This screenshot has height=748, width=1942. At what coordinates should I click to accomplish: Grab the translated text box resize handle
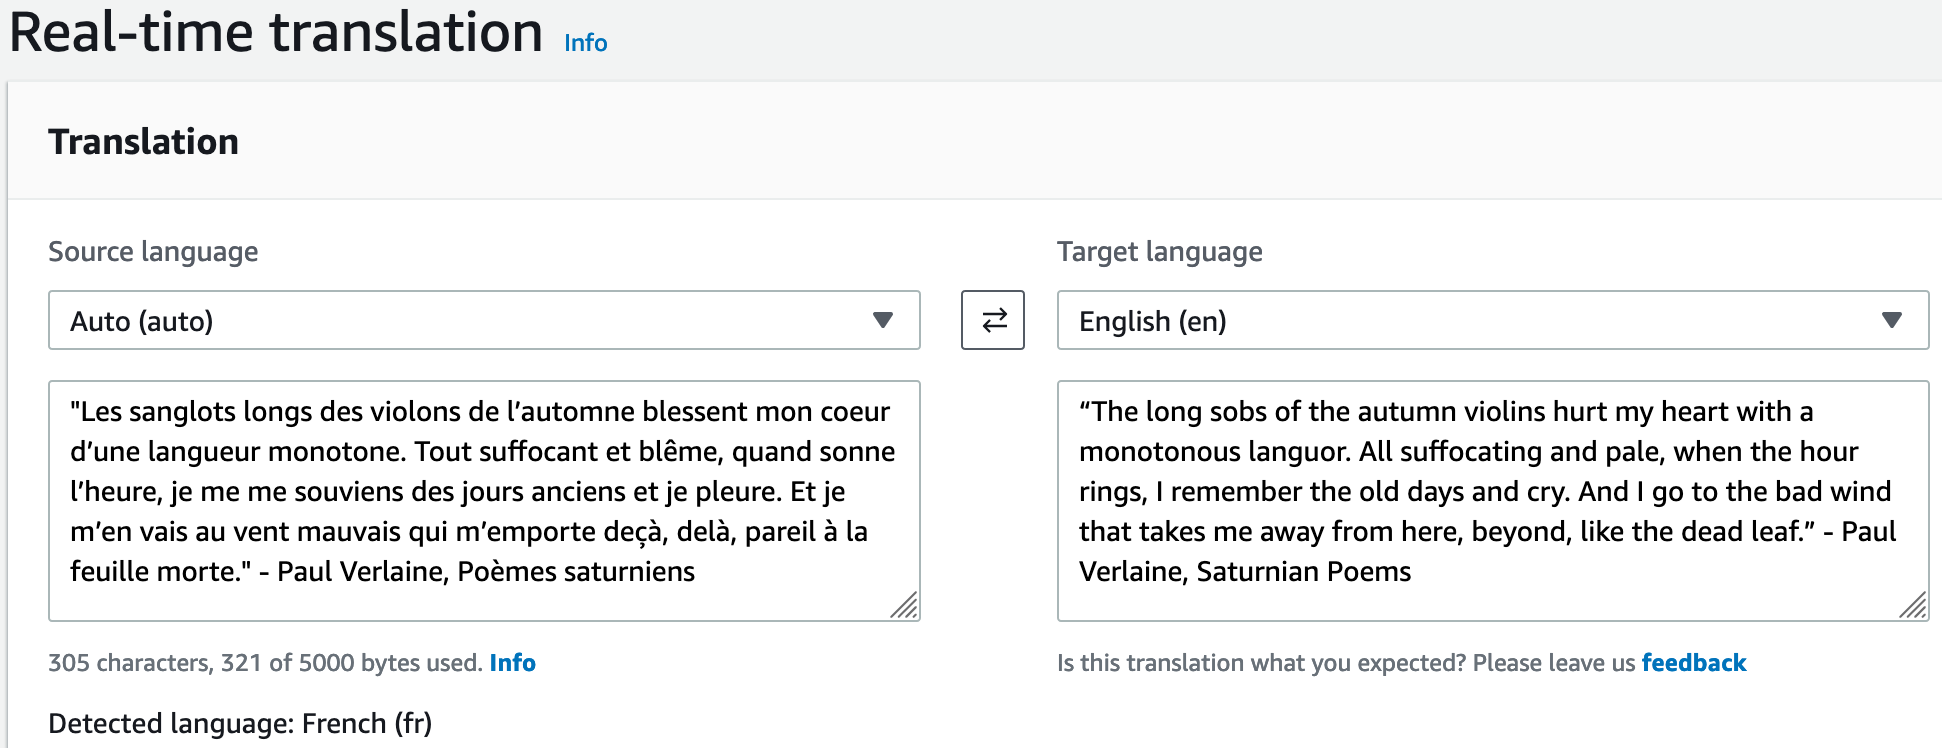1914,607
